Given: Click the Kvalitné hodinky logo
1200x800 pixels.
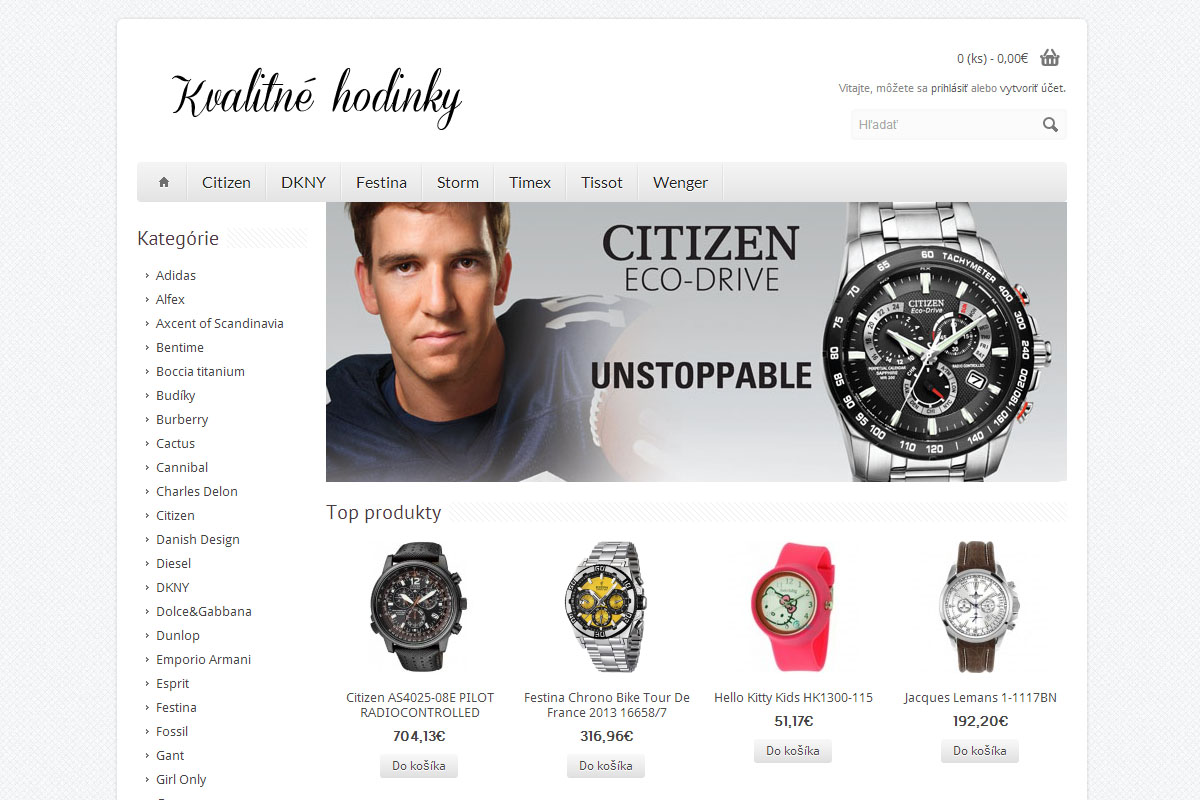Looking at the screenshot, I should [317, 98].
